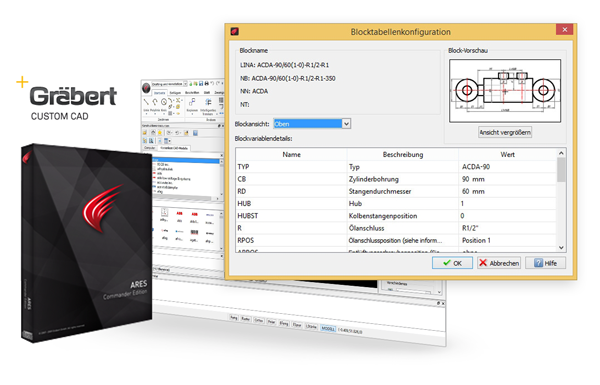Click the Undo arrow in quick access toolbar
Image resolution: width=600 pixels, height=385 pixels.
tap(212, 83)
